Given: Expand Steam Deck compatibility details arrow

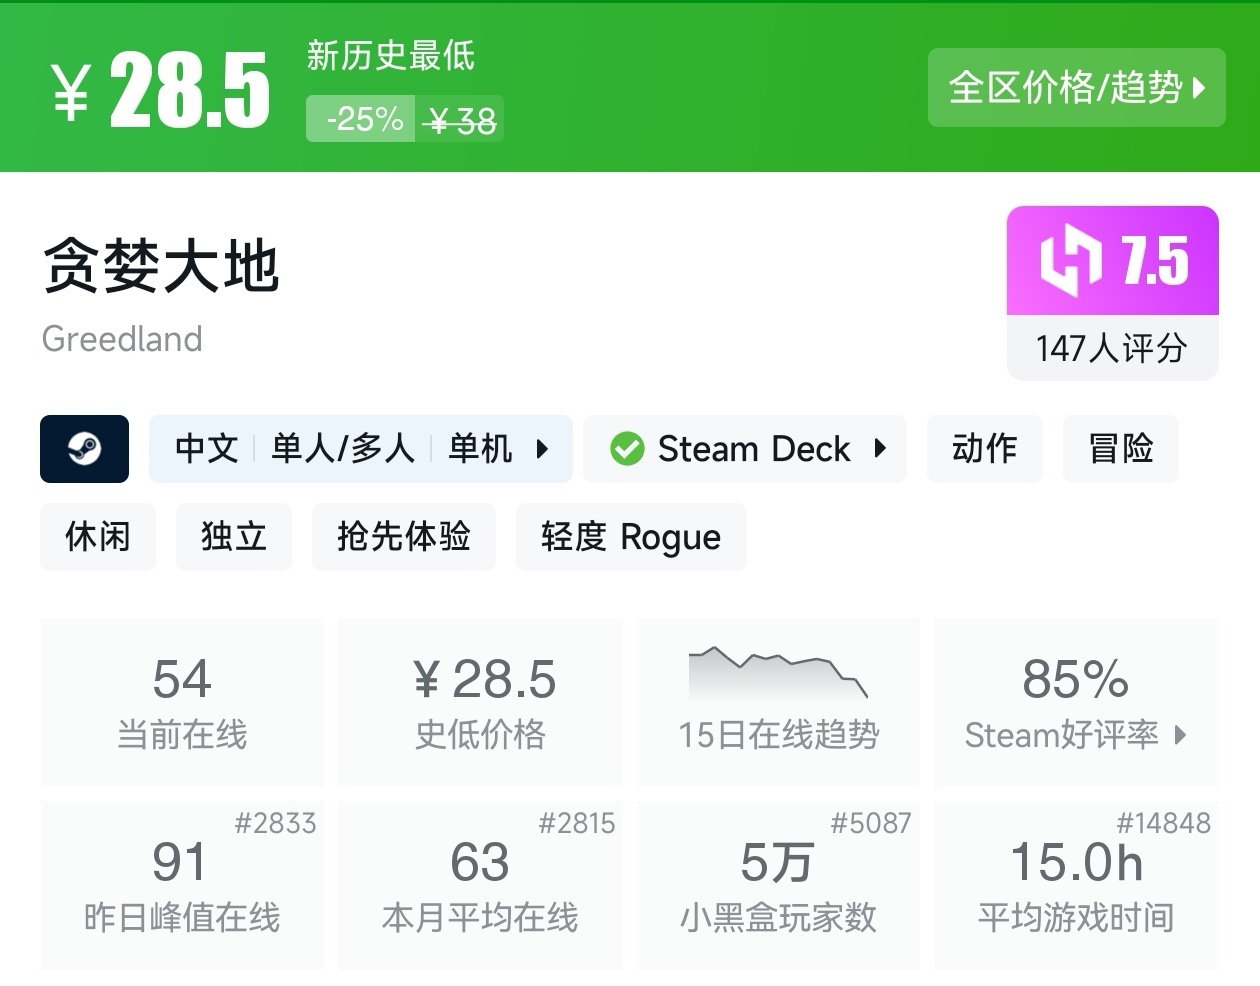Looking at the screenshot, I should [880, 449].
